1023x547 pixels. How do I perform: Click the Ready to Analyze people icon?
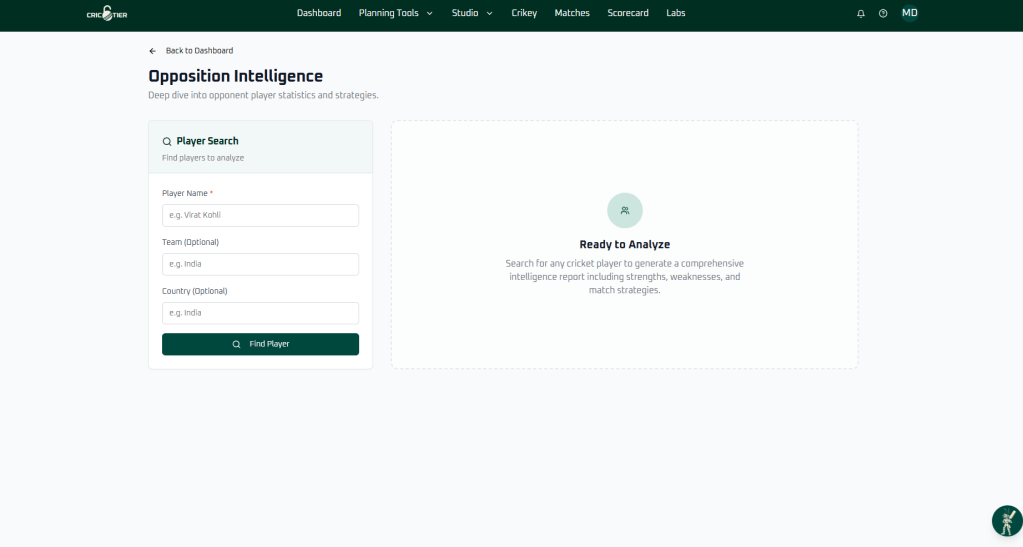(x=624, y=210)
